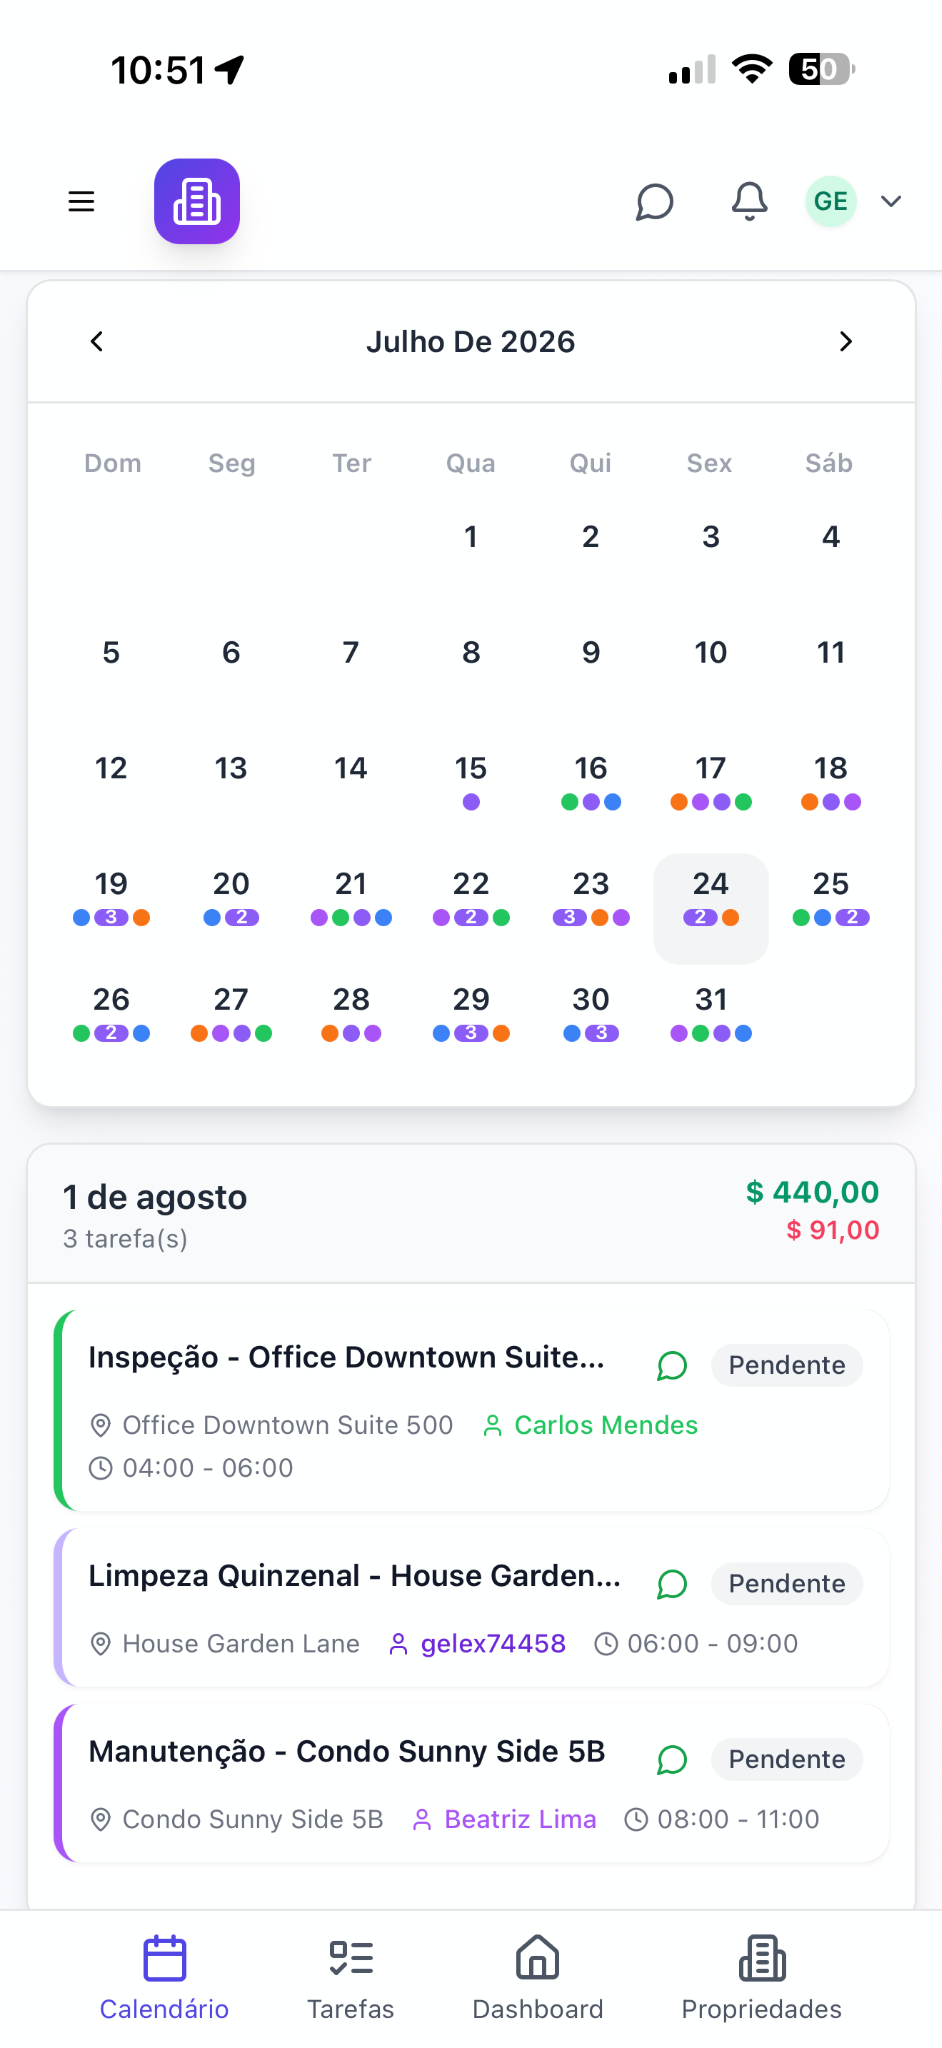The width and height of the screenshot is (942, 2048).
Task: Open the hamburger menu
Action: (x=81, y=201)
